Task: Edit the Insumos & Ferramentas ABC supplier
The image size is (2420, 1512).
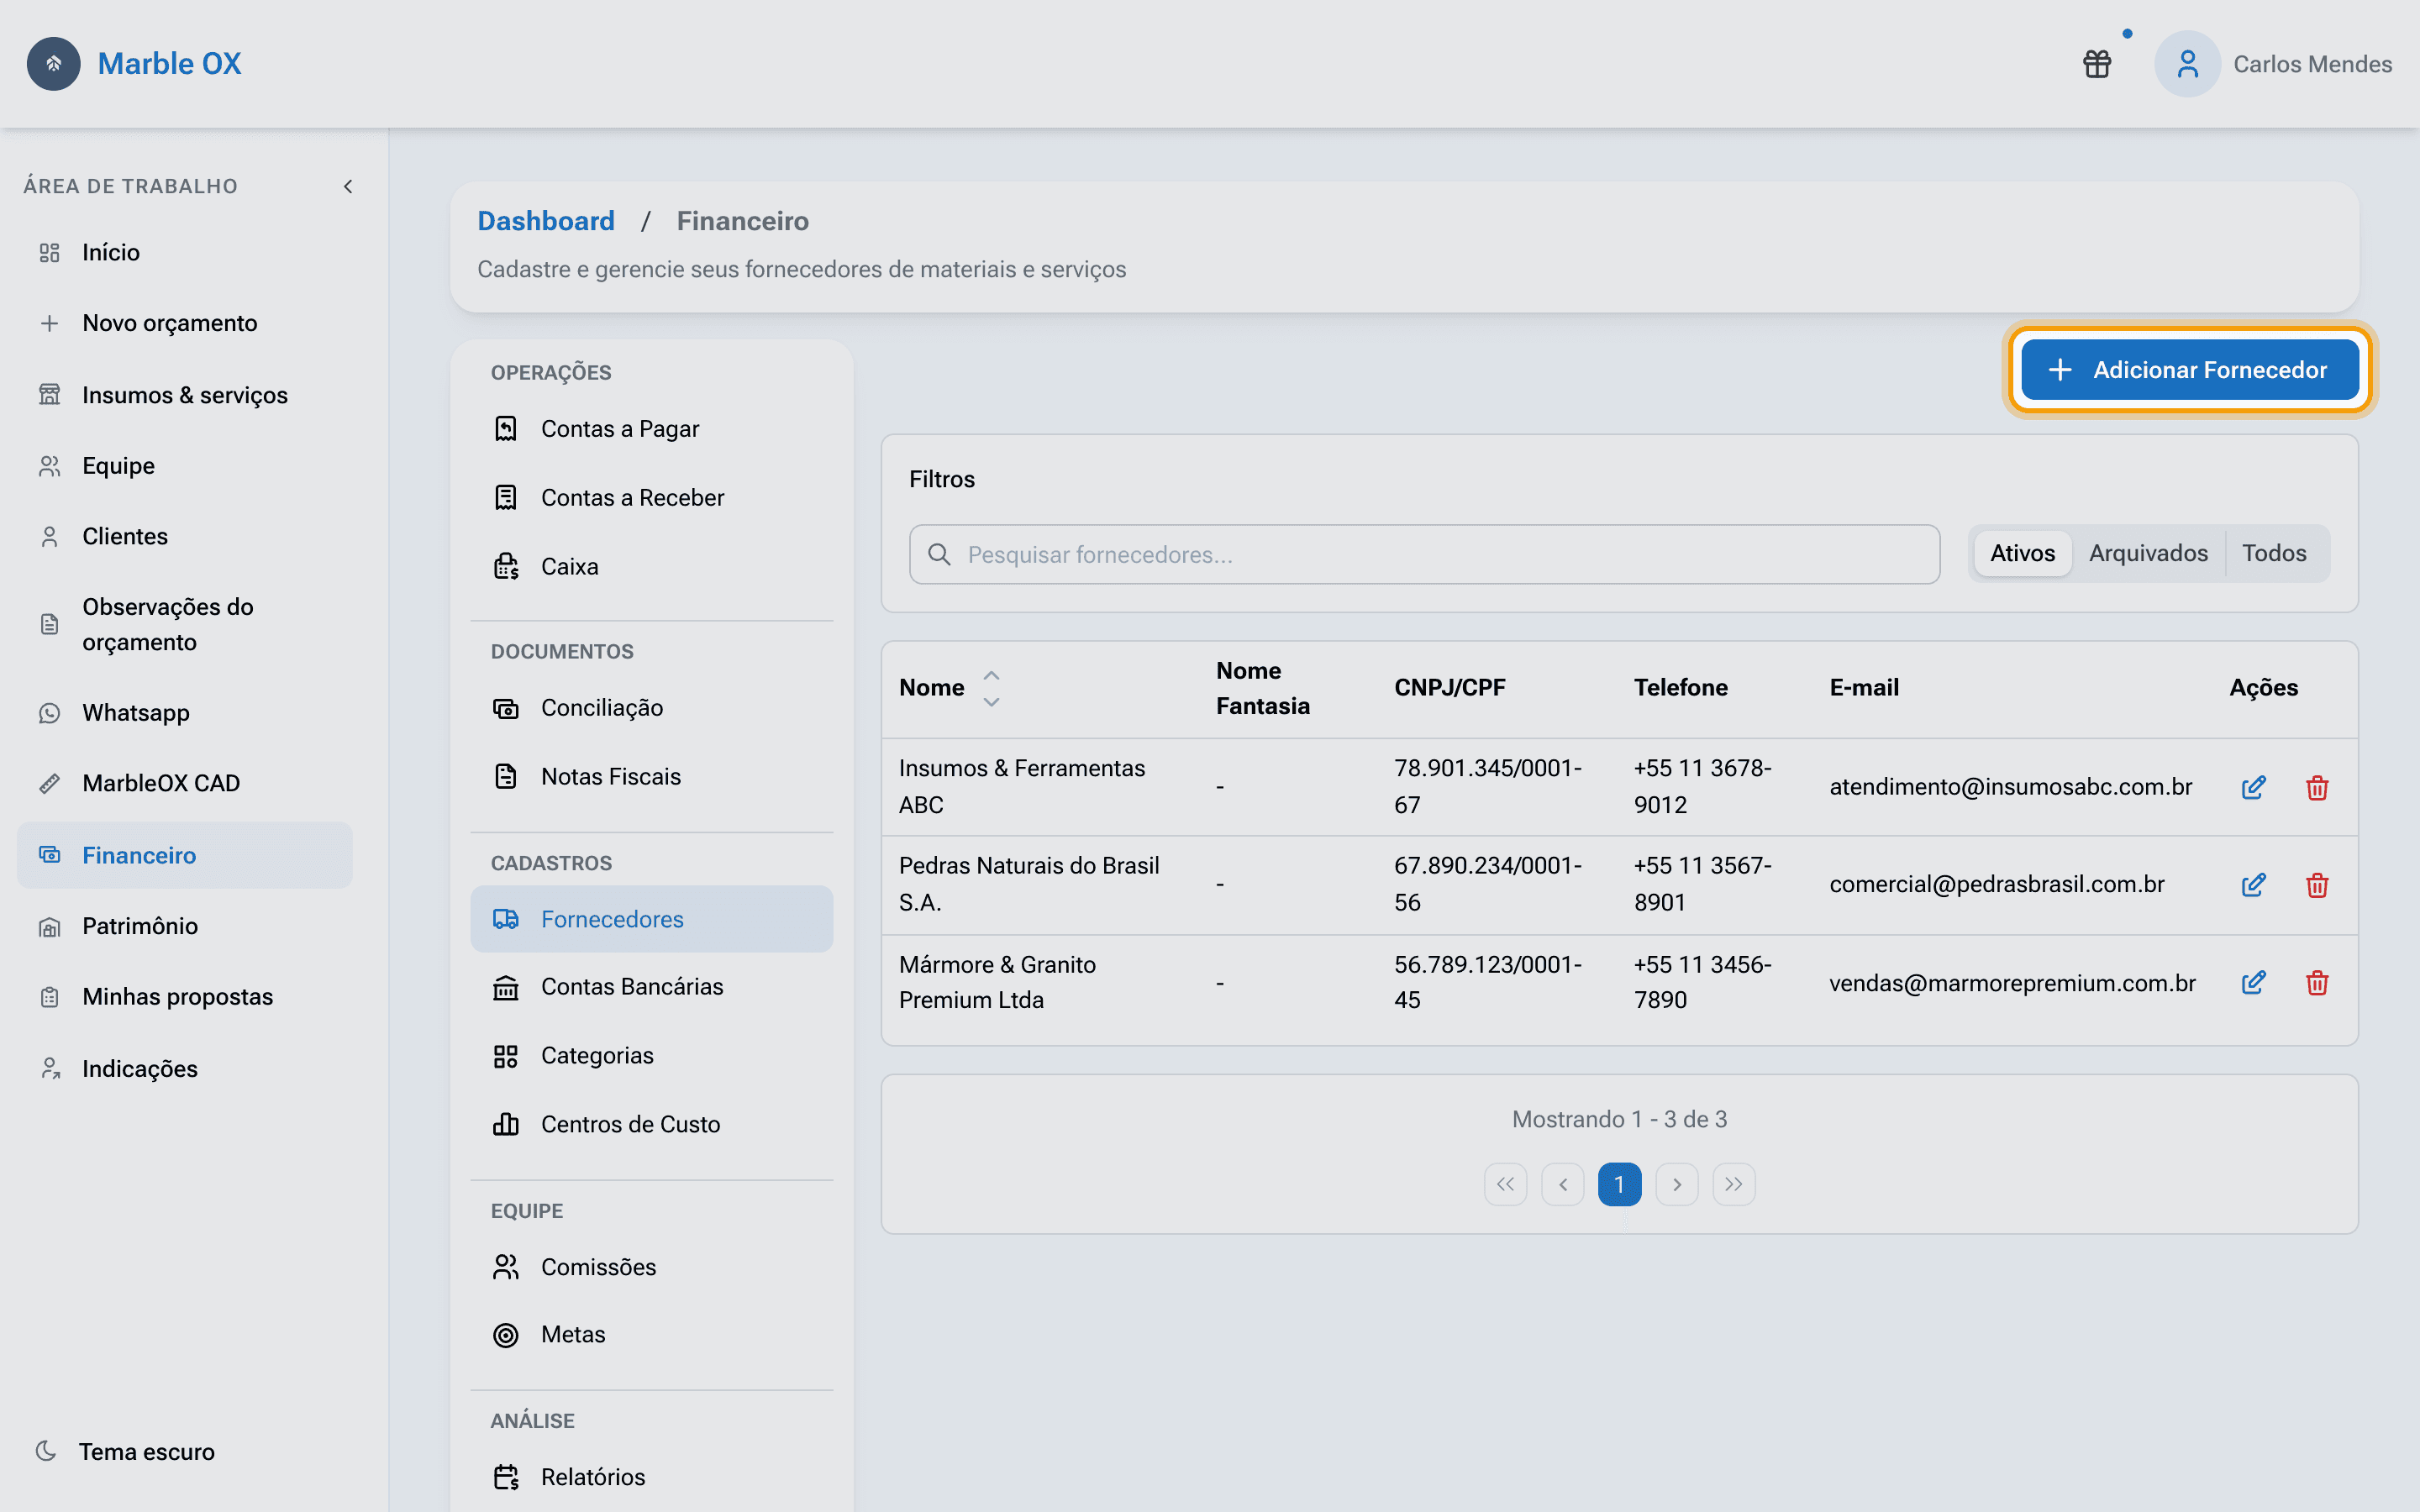Action: pos(2253,788)
